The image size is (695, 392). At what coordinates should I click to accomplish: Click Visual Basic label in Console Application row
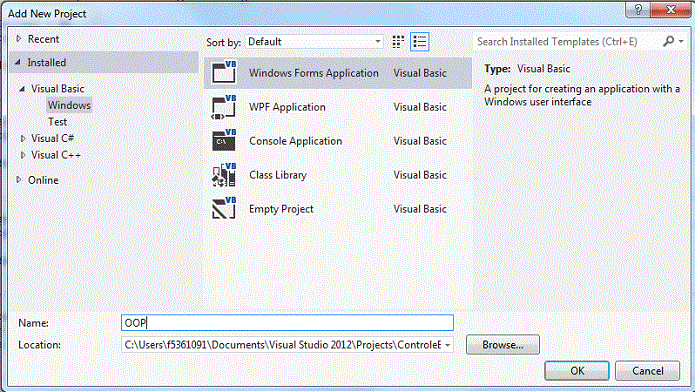pyautogui.click(x=420, y=141)
